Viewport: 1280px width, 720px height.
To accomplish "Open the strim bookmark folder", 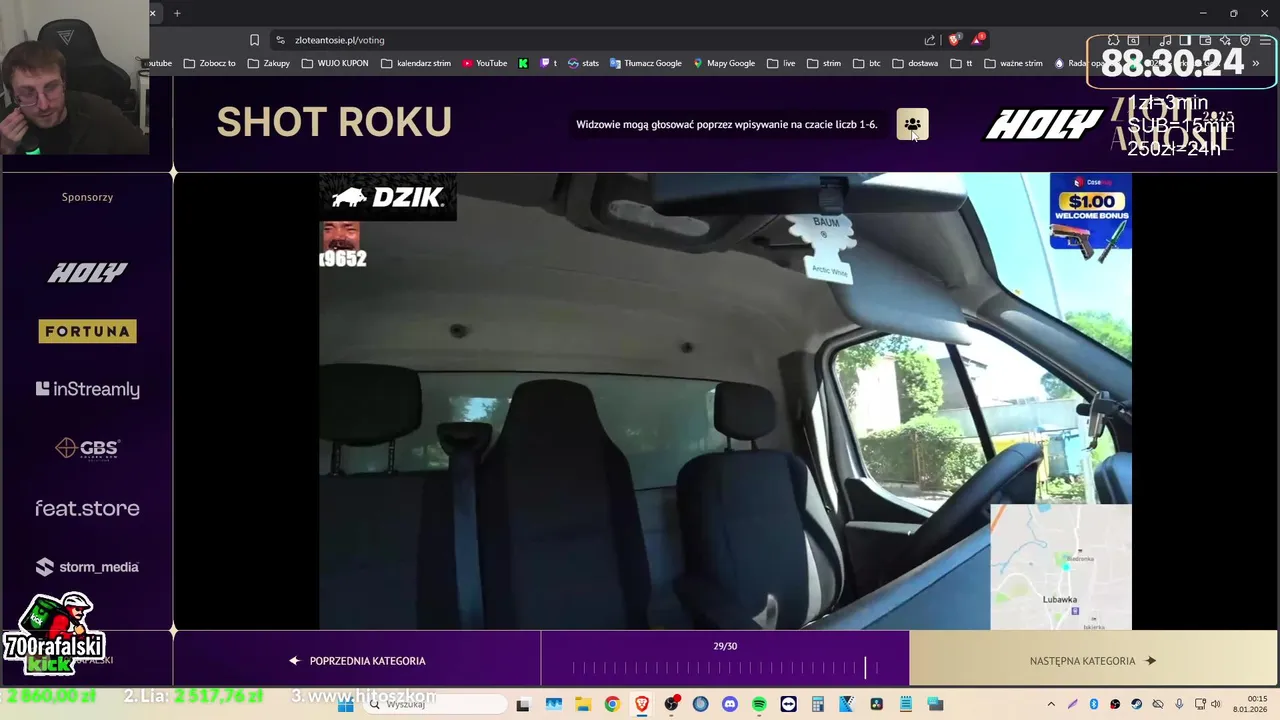I will click(824, 63).
